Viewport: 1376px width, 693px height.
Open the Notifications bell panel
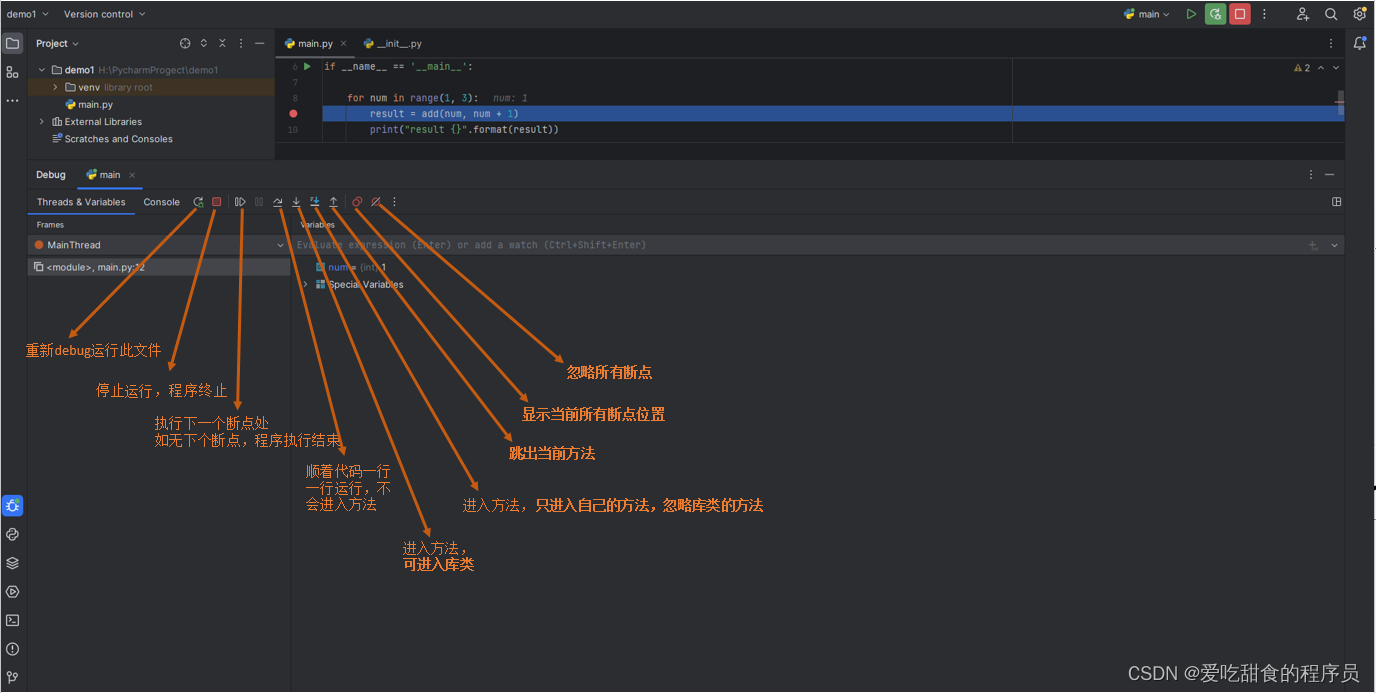[1359, 43]
